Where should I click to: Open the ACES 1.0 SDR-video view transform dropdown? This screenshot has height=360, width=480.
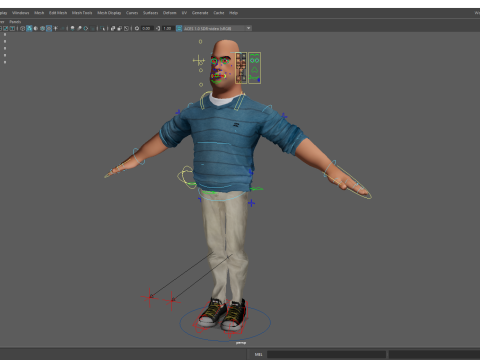pos(218,28)
